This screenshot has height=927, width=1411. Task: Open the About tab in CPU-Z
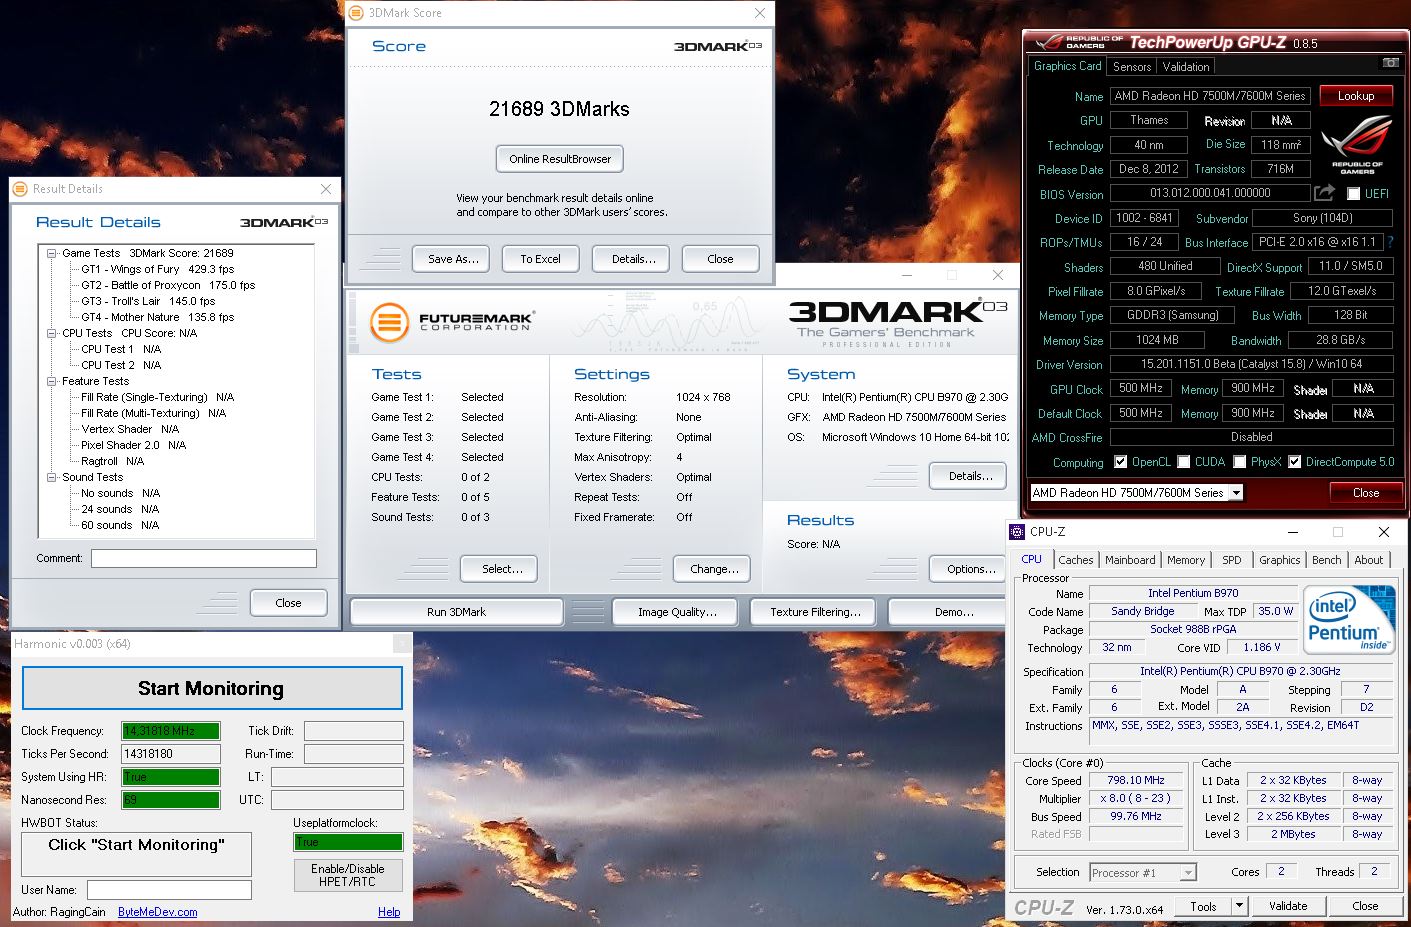[x=1369, y=560]
